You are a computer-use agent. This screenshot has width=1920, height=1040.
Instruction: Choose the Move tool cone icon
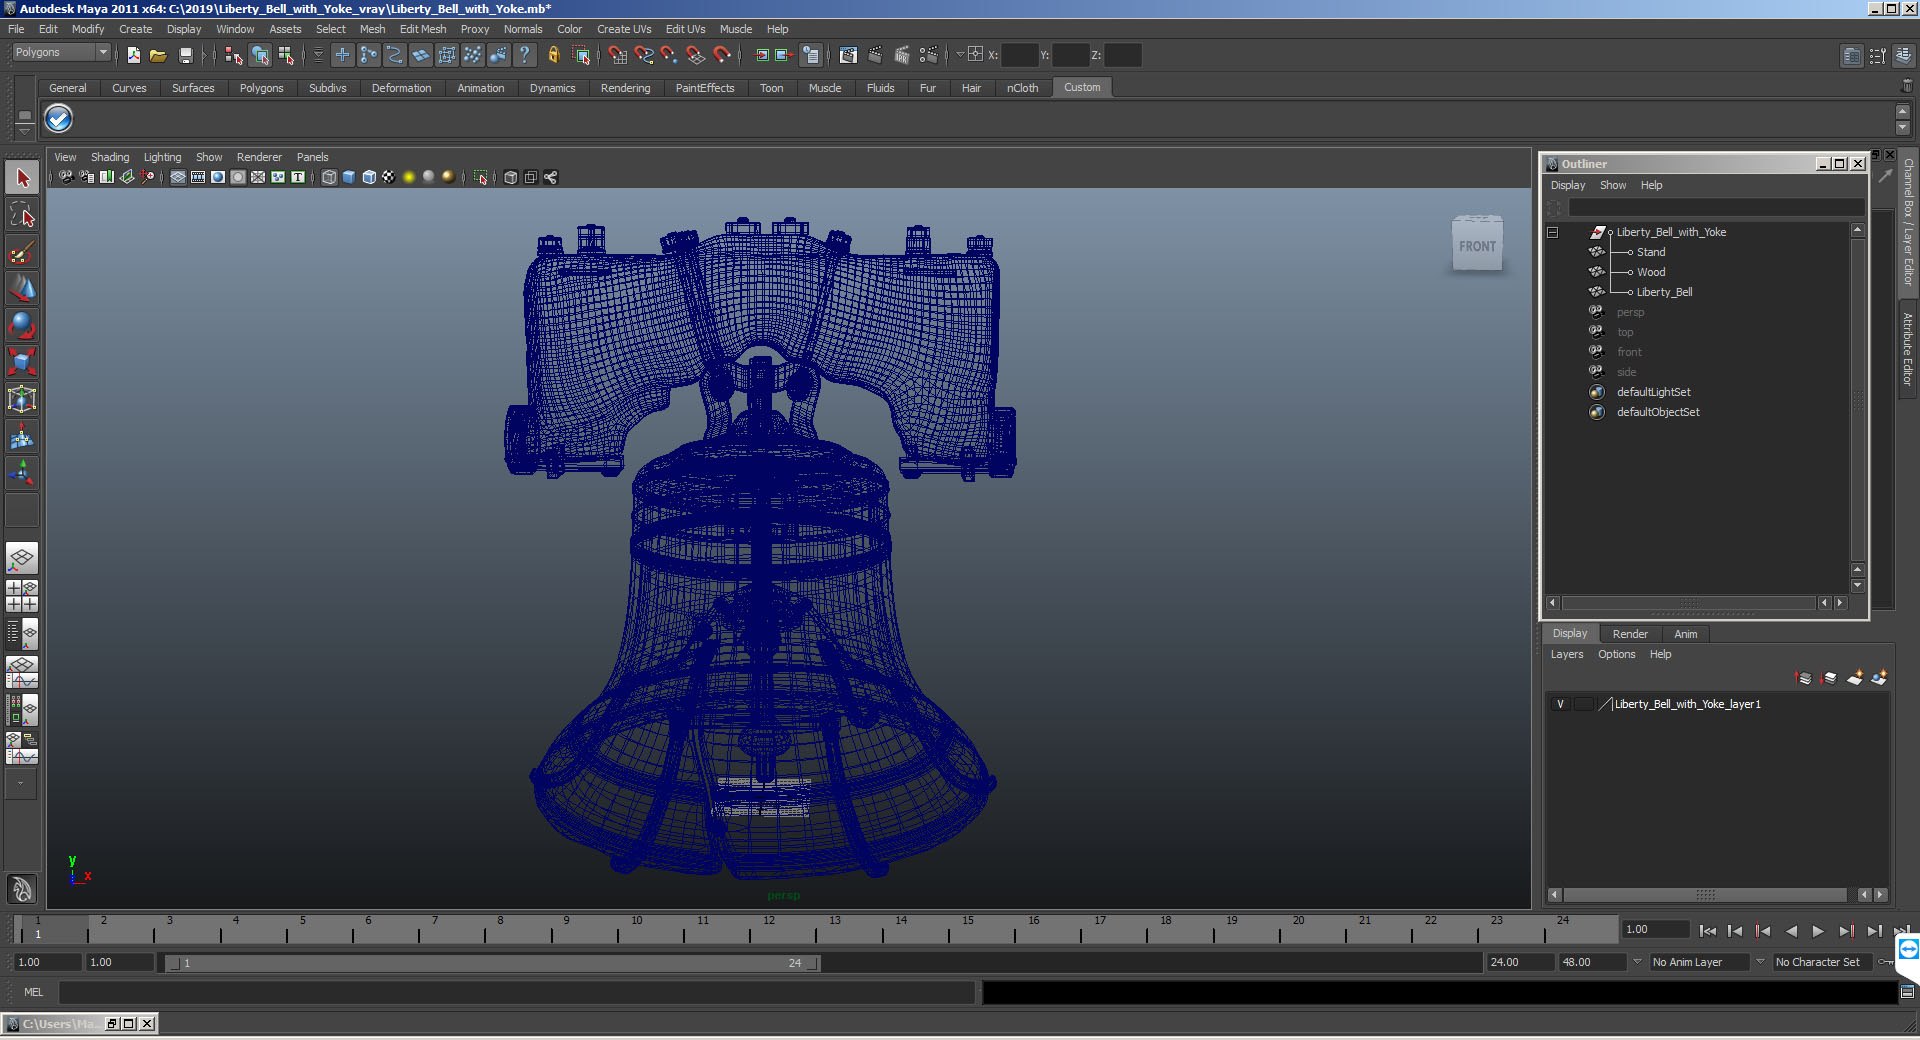[22, 288]
